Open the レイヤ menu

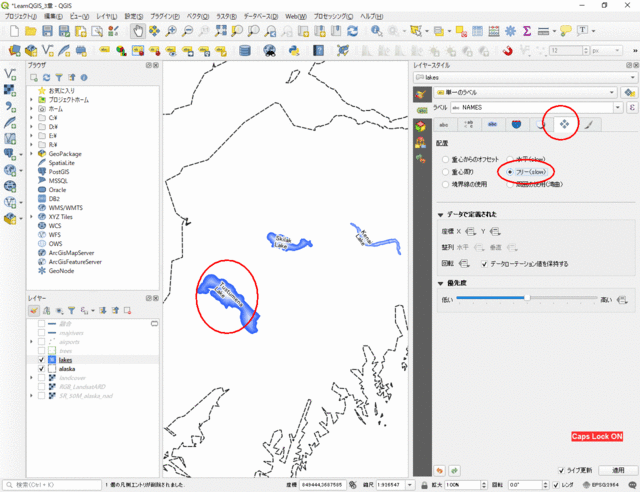point(107,16)
